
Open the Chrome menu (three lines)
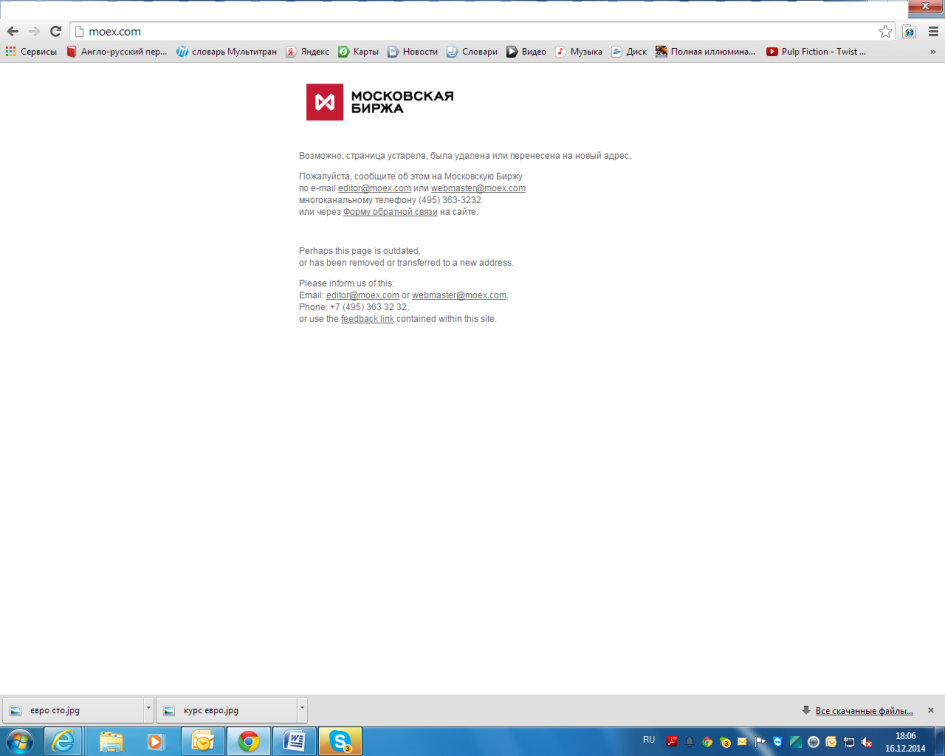(x=933, y=32)
